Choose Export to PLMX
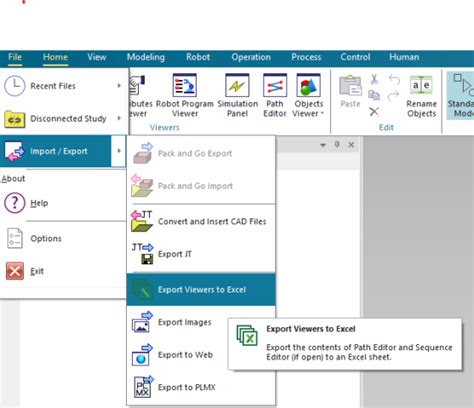The width and height of the screenshot is (474, 408). pyautogui.click(x=201, y=387)
